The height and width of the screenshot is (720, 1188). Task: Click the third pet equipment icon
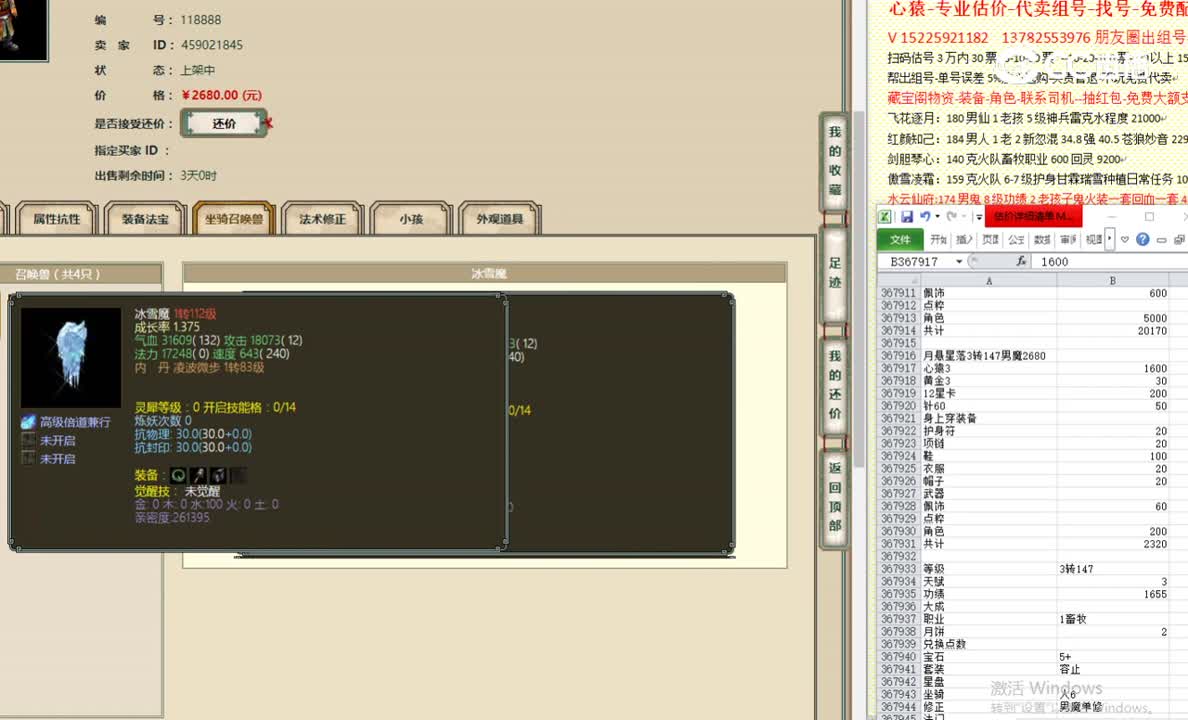[x=218, y=475]
